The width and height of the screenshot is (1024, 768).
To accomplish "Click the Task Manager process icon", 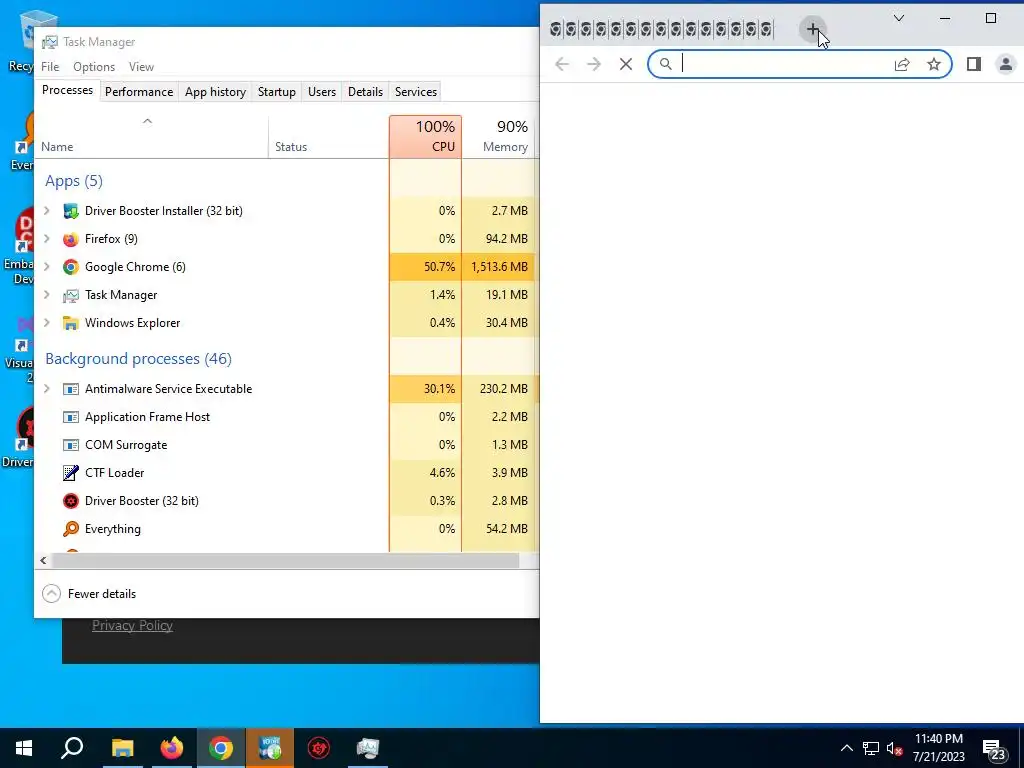I will pyautogui.click(x=71, y=295).
